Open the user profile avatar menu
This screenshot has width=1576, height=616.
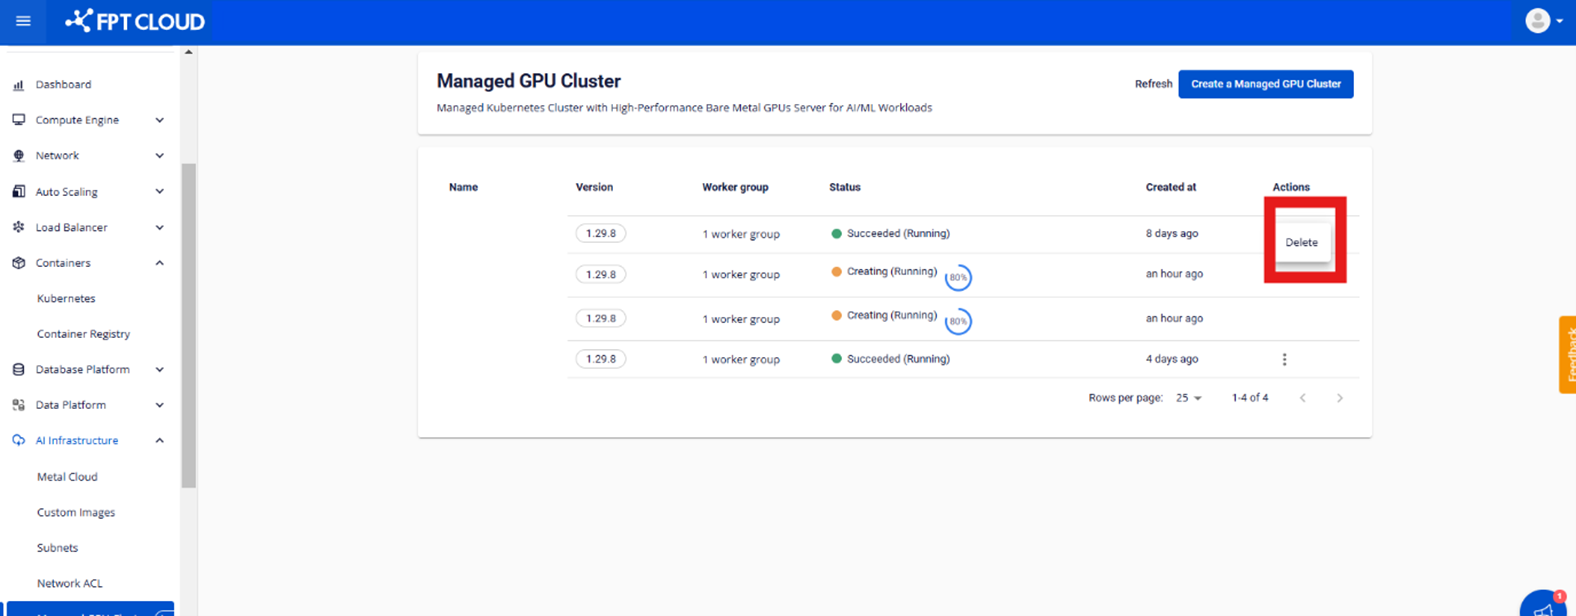[1543, 21]
